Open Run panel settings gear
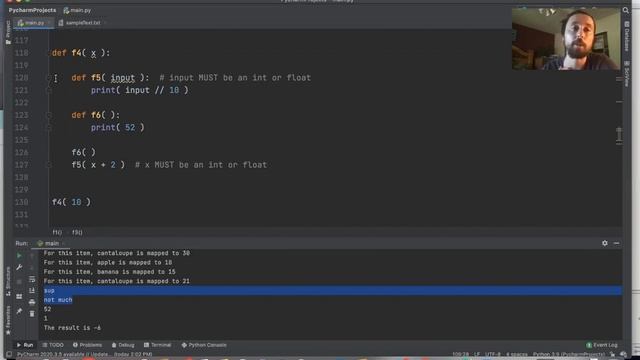The width and height of the screenshot is (640, 360). click(x=604, y=243)
